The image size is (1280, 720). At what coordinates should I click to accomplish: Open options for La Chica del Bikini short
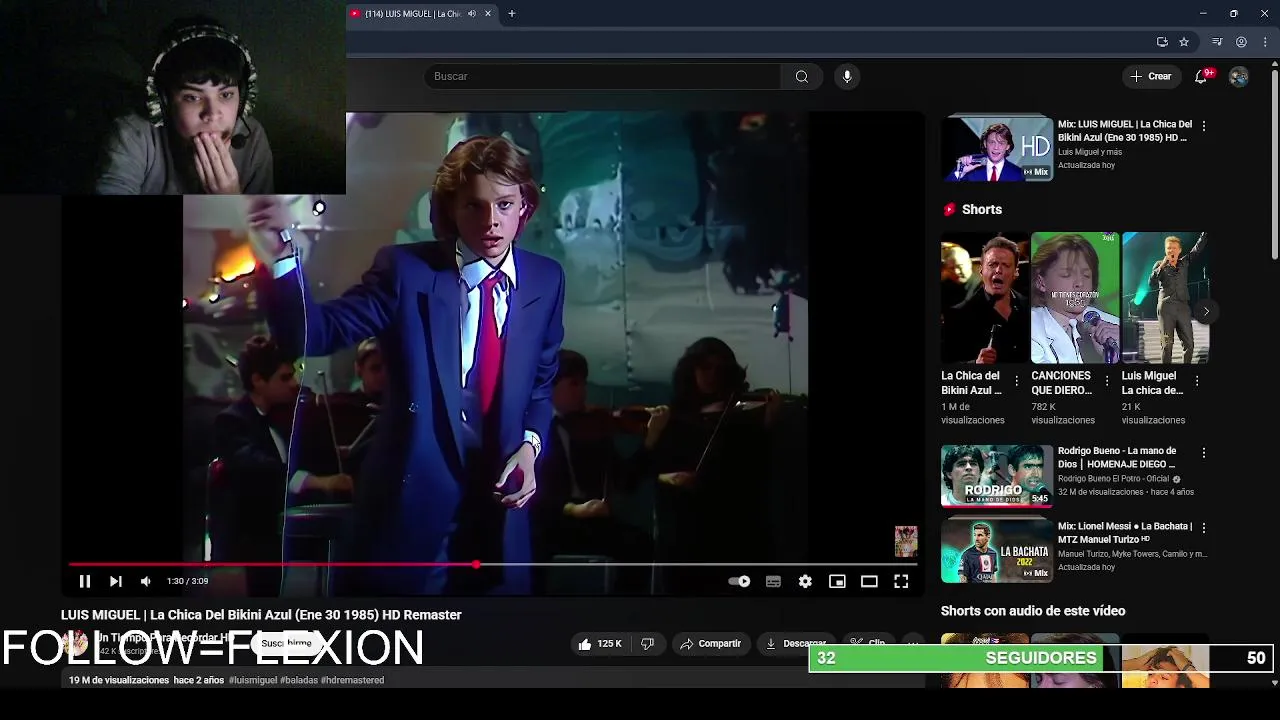coord(1017,381)
